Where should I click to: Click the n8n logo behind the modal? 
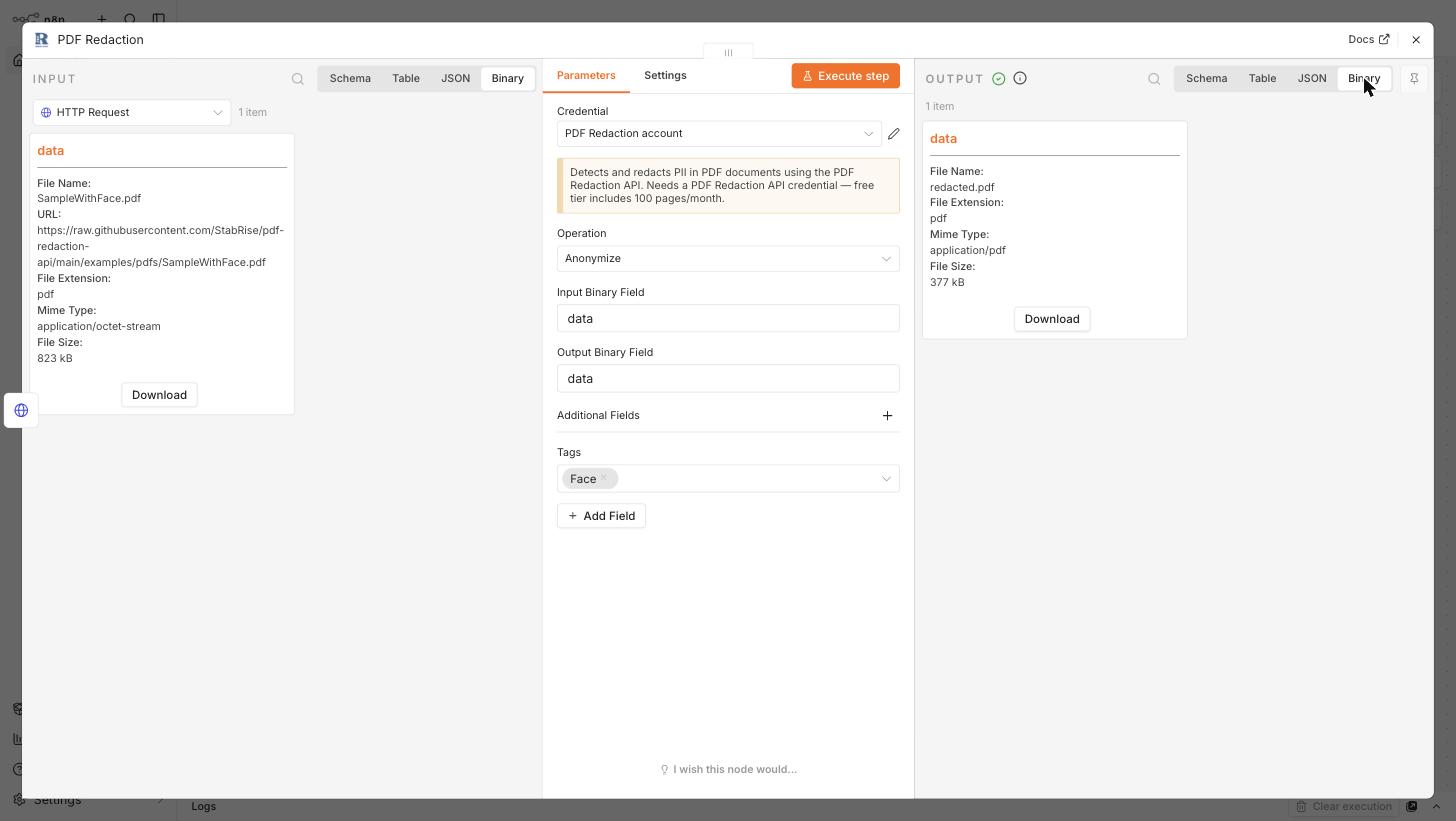38,19
